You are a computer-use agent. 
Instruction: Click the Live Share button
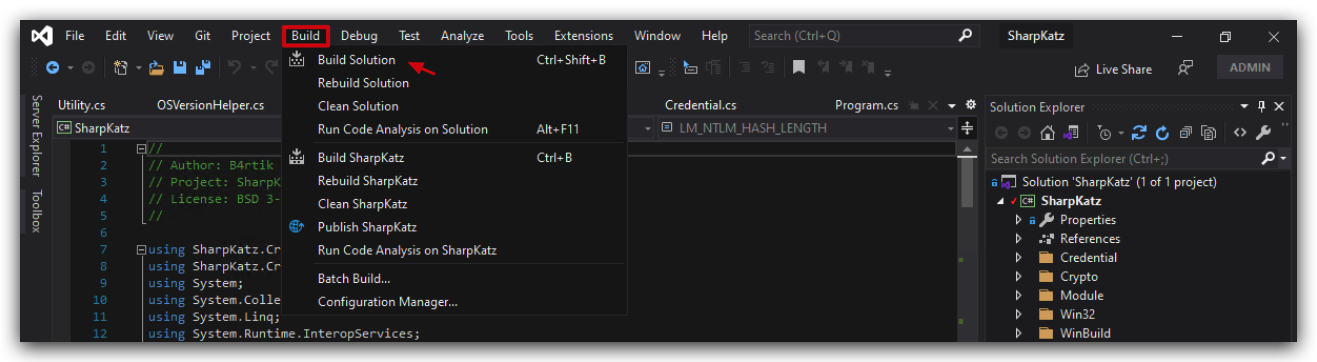pos(1112,69)
